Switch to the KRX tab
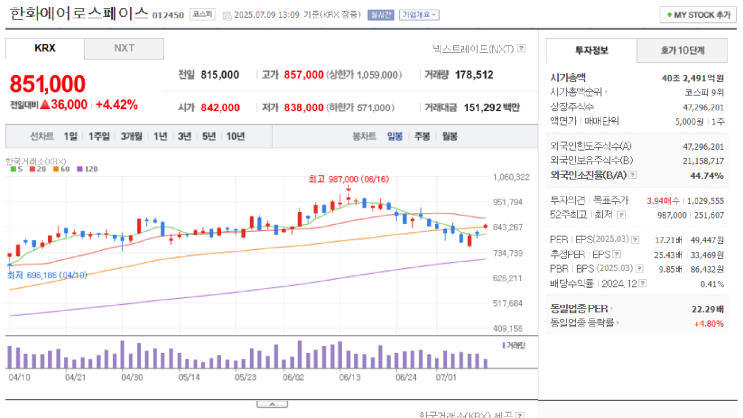 coord(45,48)
